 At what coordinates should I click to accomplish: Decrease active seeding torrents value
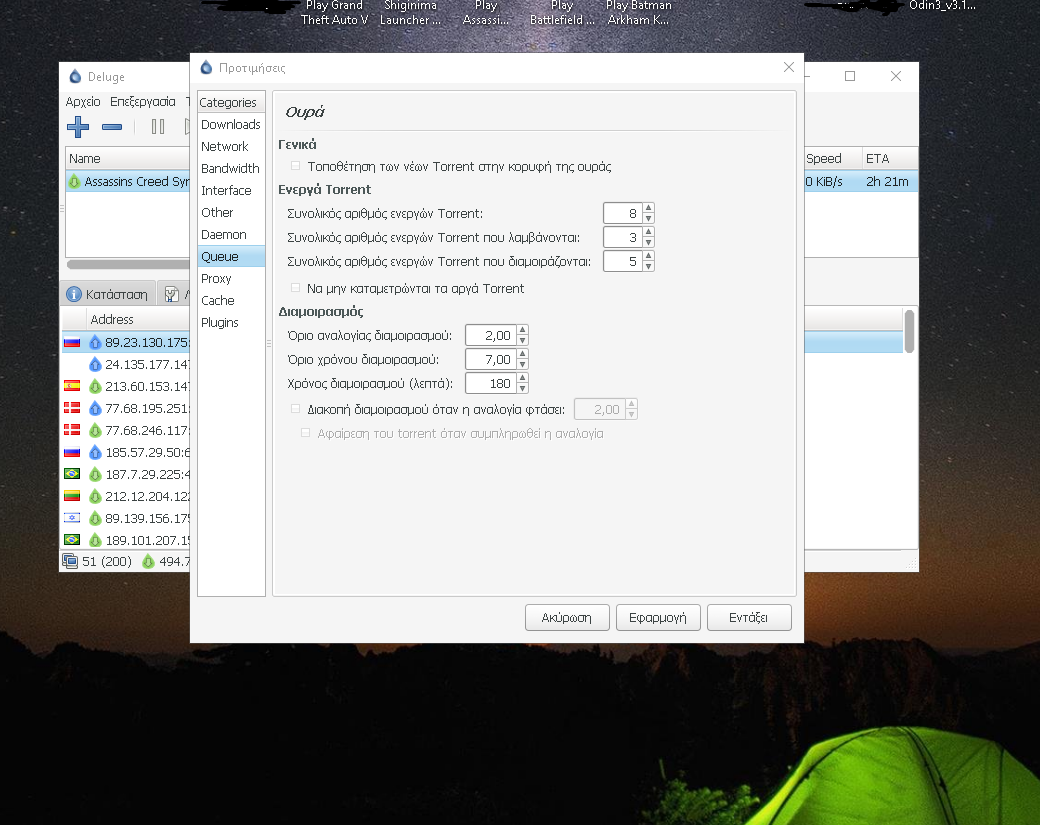click(x=649, y=267)
